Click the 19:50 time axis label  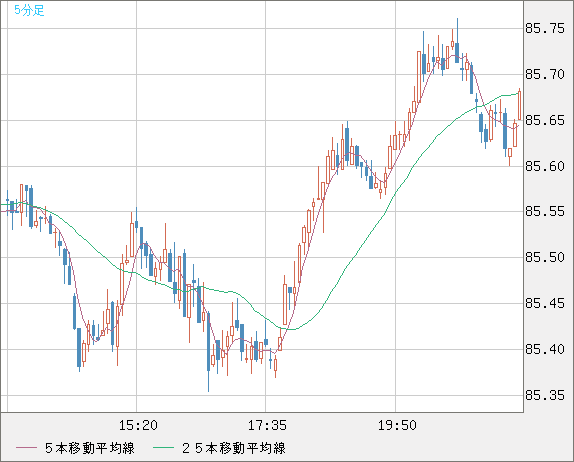coord(397,425)
